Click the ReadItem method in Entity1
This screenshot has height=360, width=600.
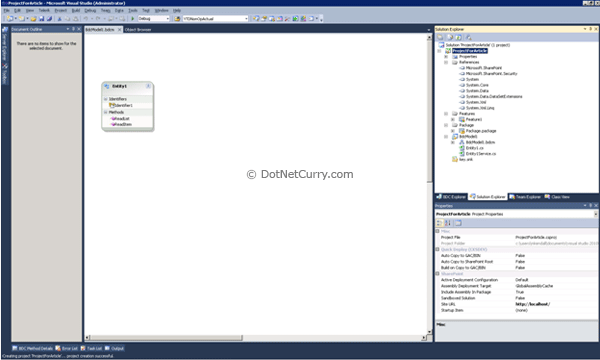click(x=122, y=124)
